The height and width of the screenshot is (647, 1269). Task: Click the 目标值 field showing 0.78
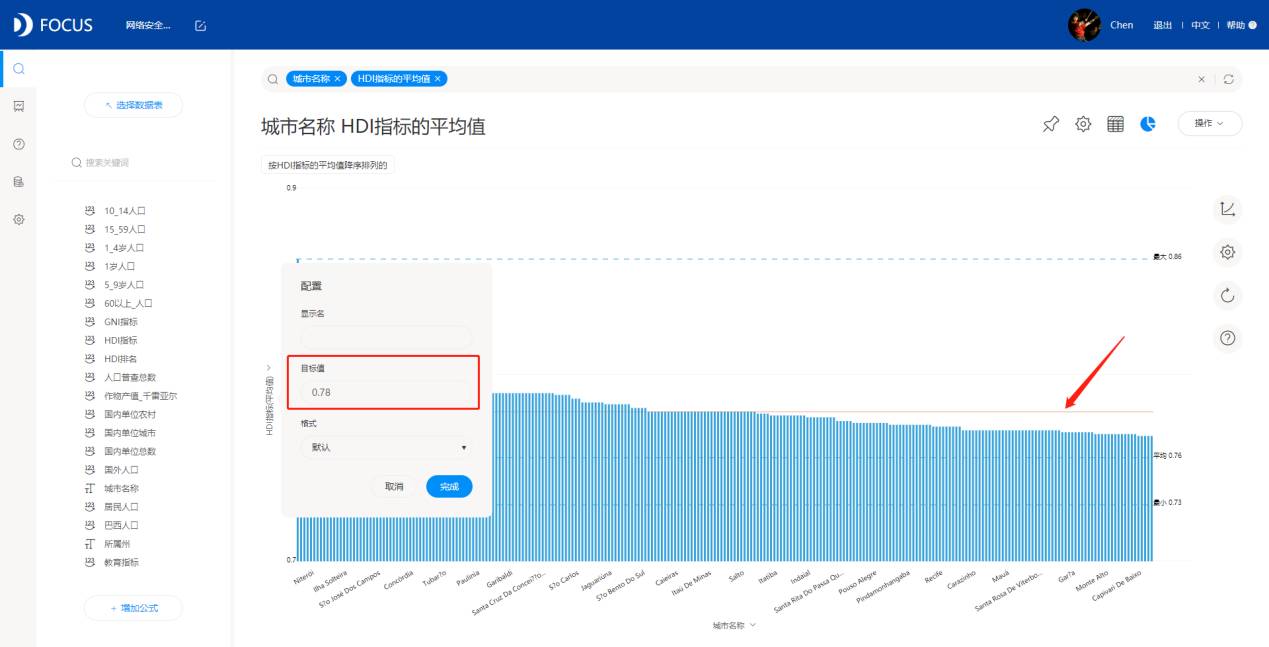click(x=386, y=392)
